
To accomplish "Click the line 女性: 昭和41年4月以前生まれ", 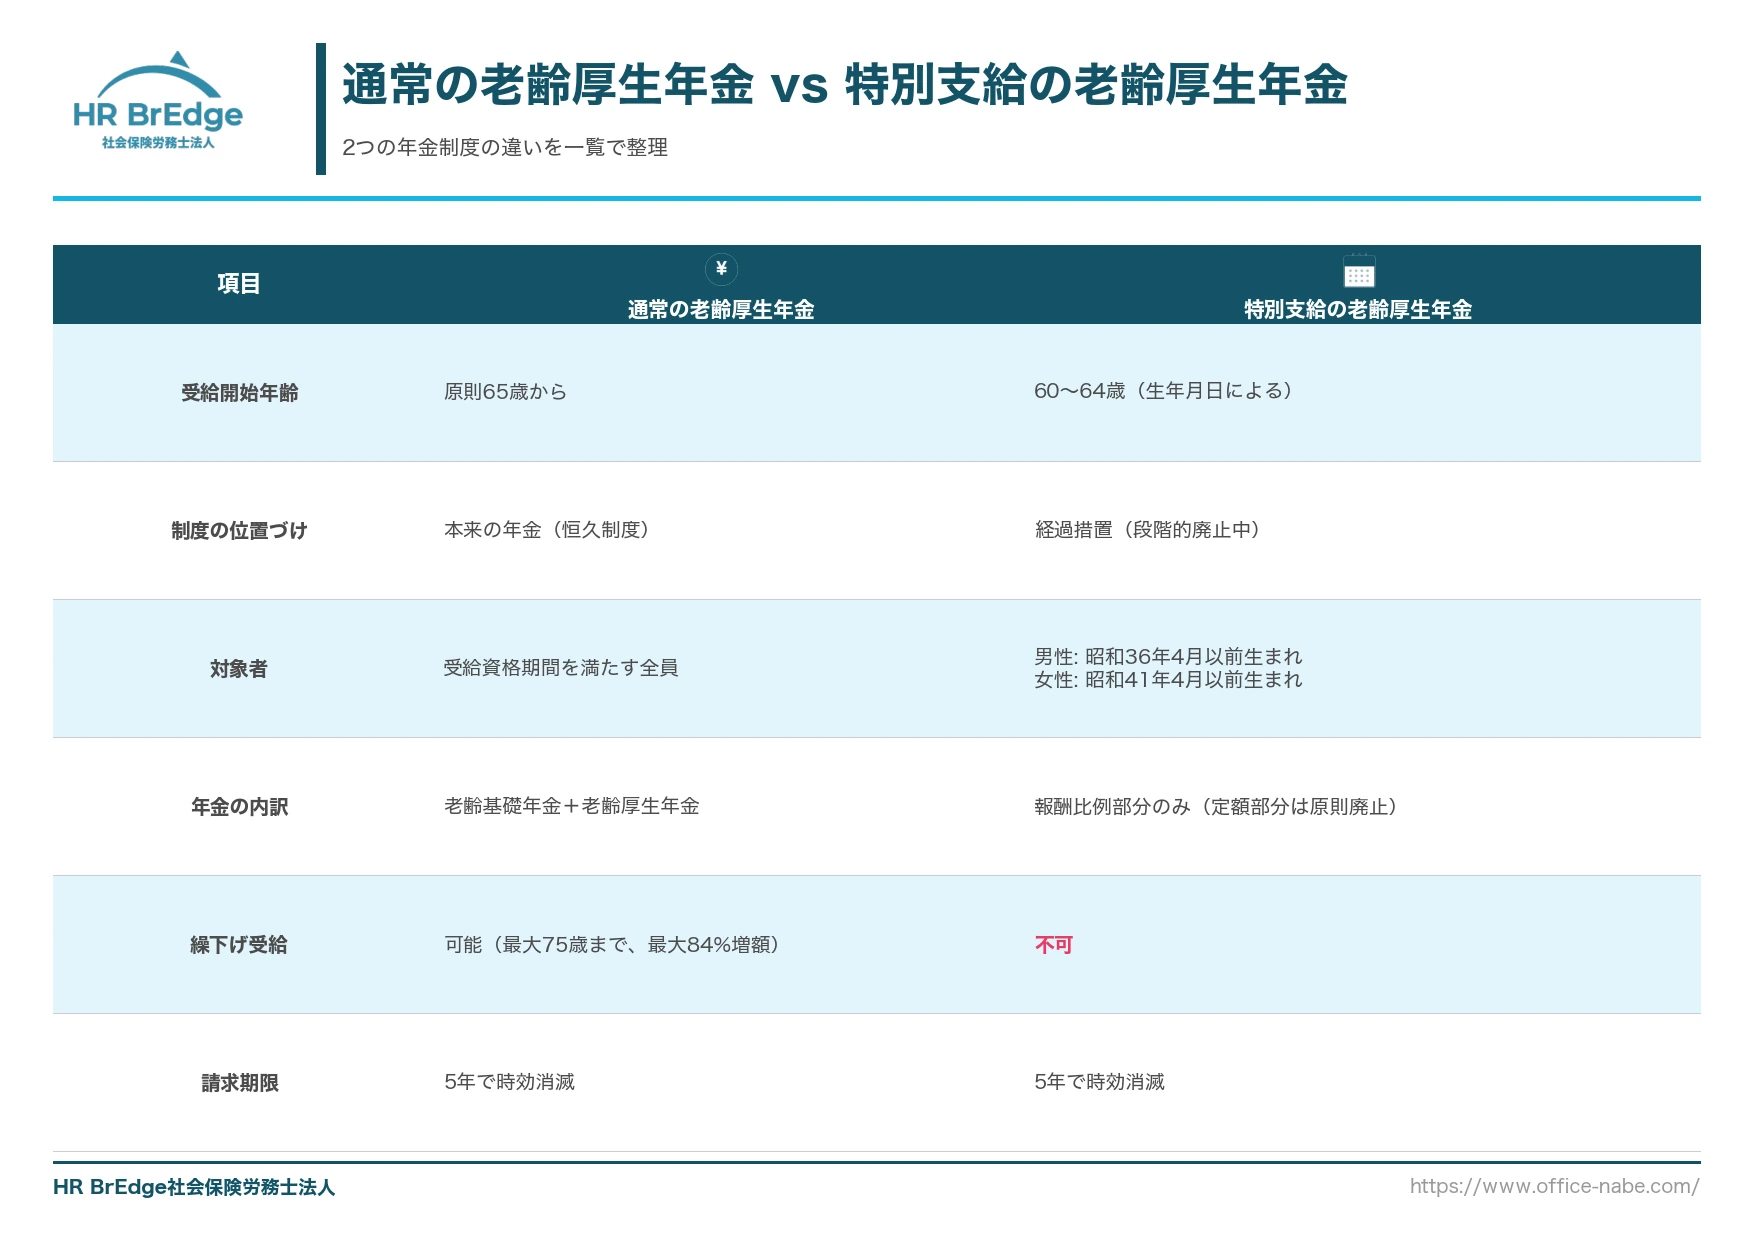I will pos(1168,680).
